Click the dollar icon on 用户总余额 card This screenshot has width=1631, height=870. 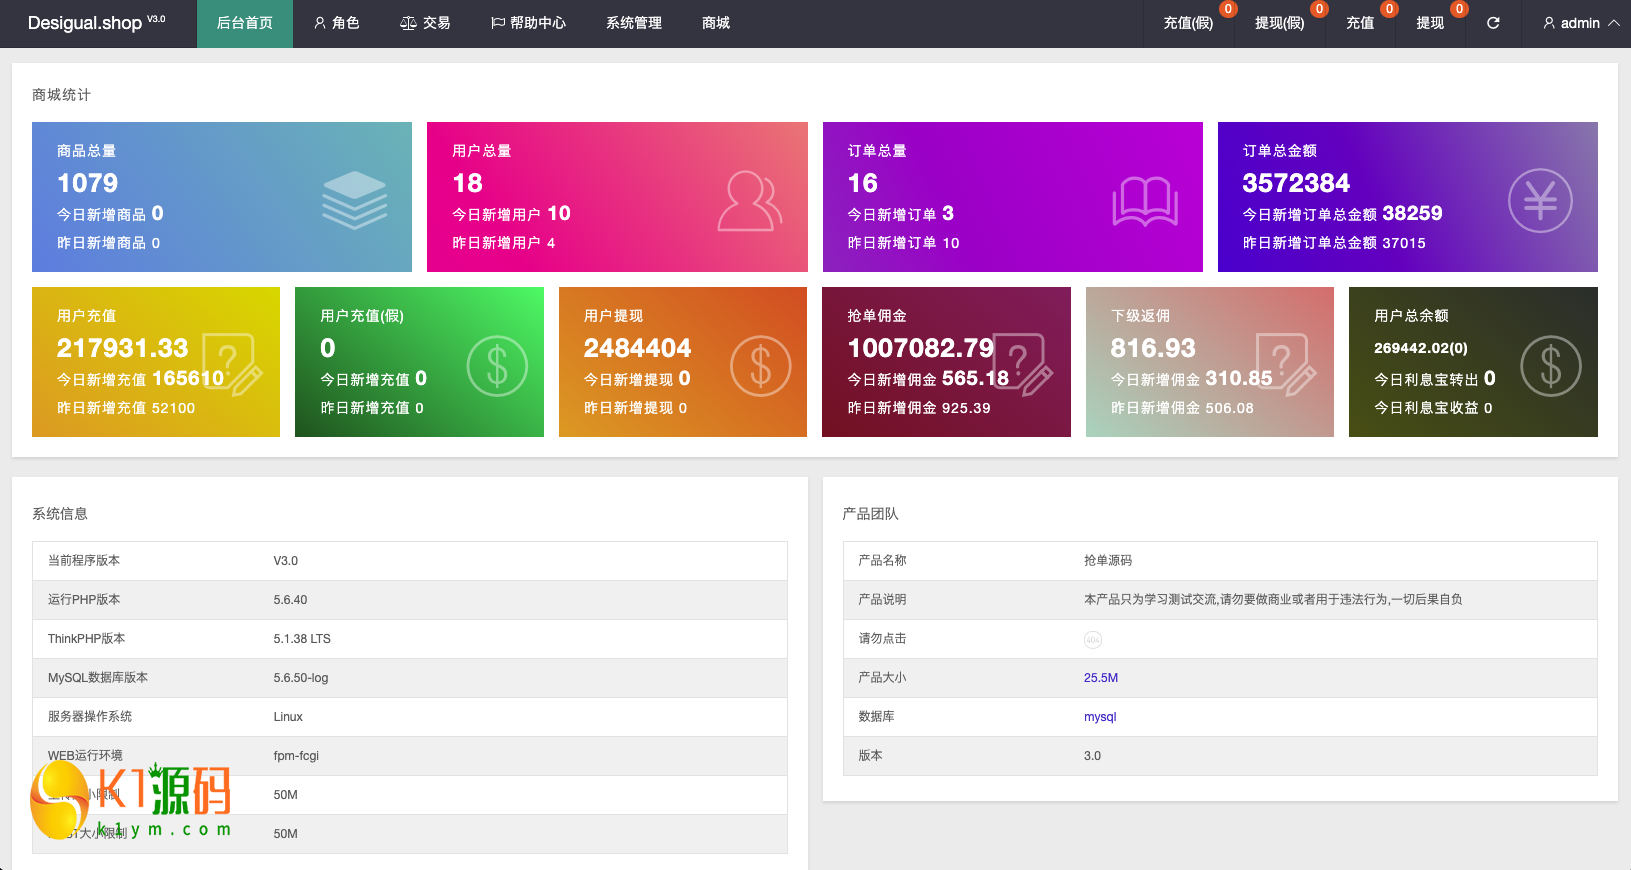tap(1550, 366)
